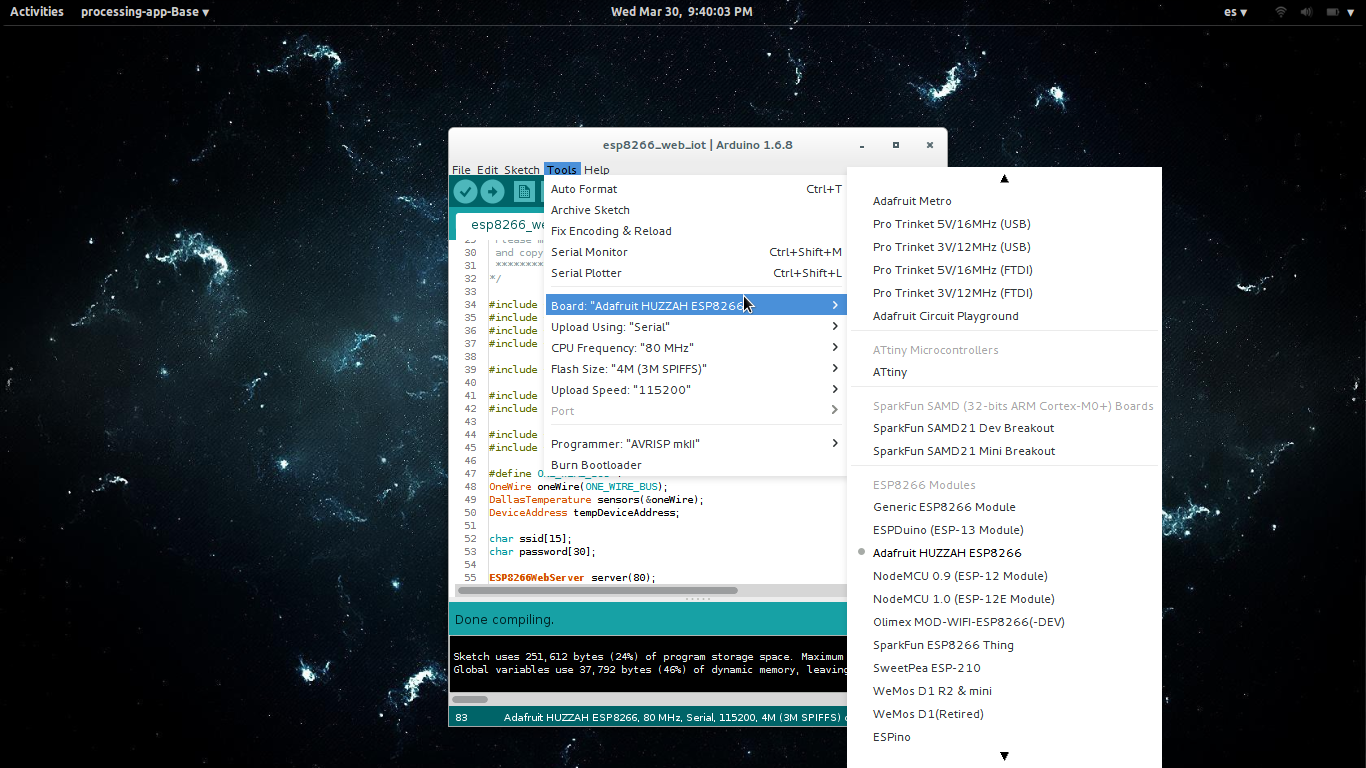Viewport: 1366px width, 768px height.
Task: Open the Wi-Fi status icon in top bar
Action: click(1281, 12)
